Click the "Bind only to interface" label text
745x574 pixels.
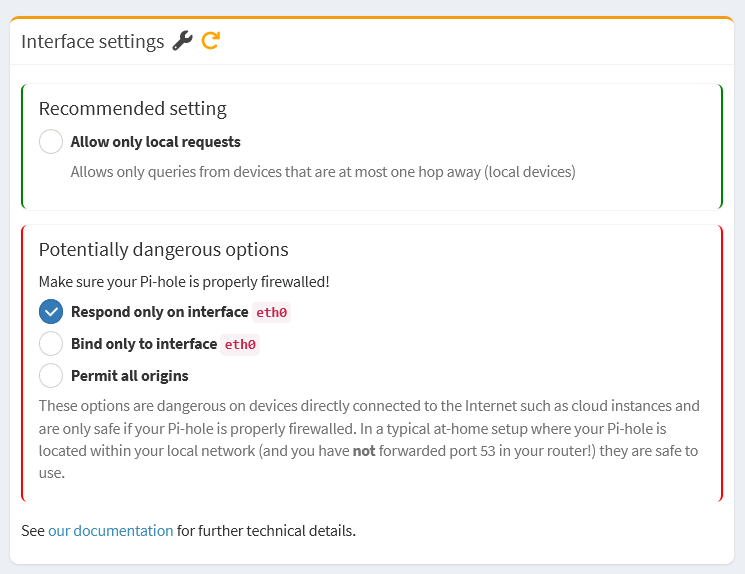144,344
